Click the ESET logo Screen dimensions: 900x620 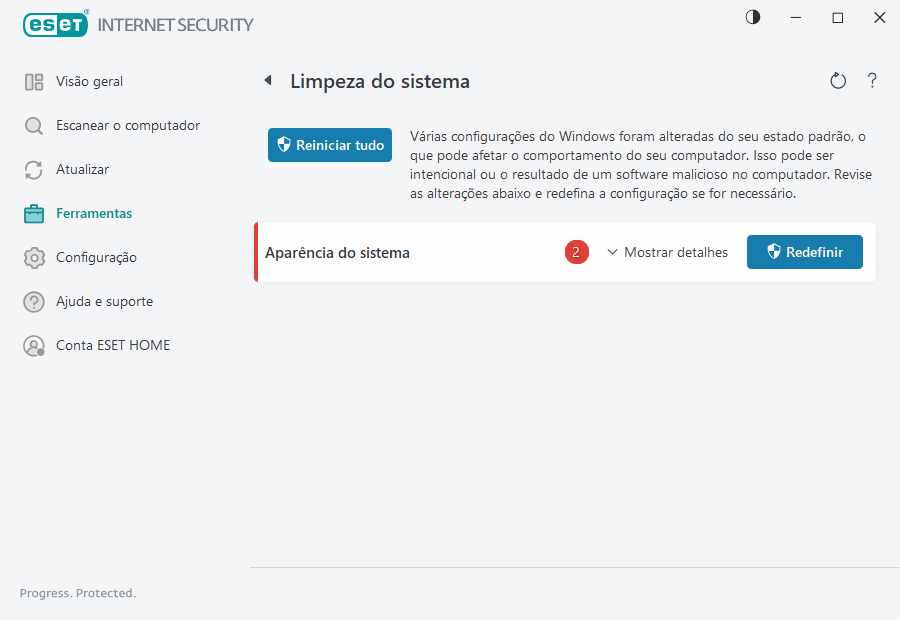coord(55,24)
